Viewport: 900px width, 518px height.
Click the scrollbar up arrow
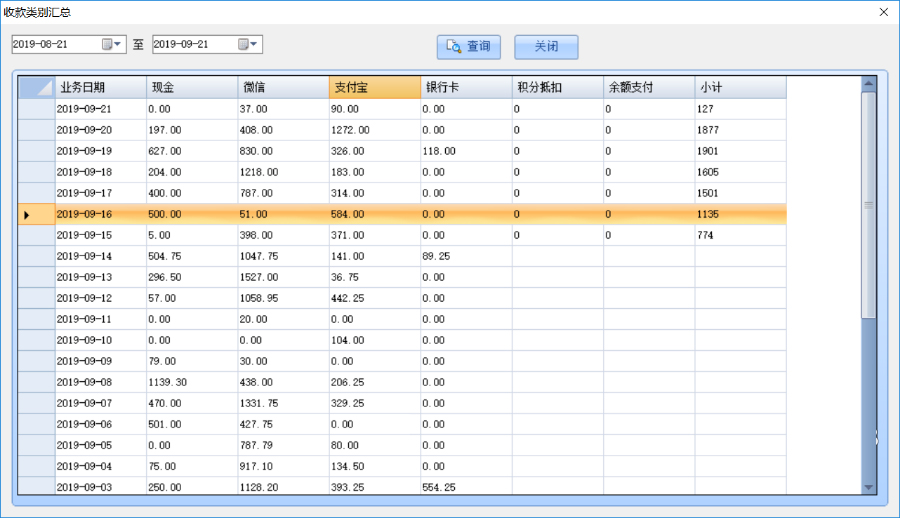coord(868,84)
